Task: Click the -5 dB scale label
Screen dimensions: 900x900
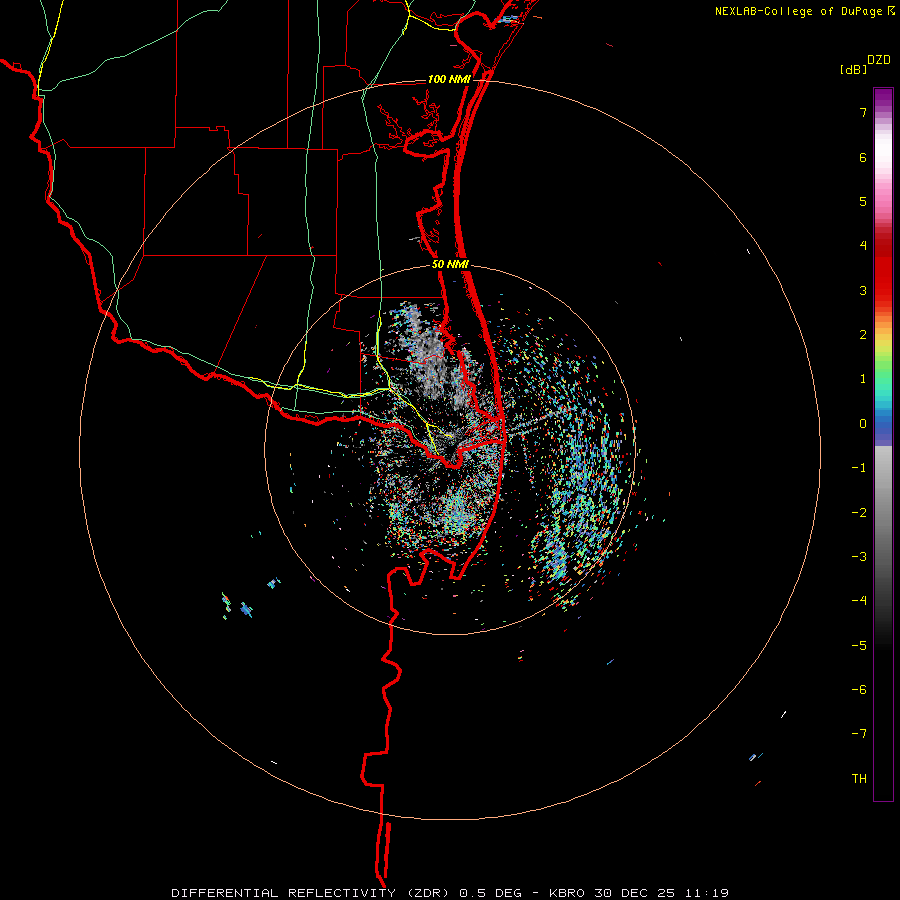Action: 859,646
